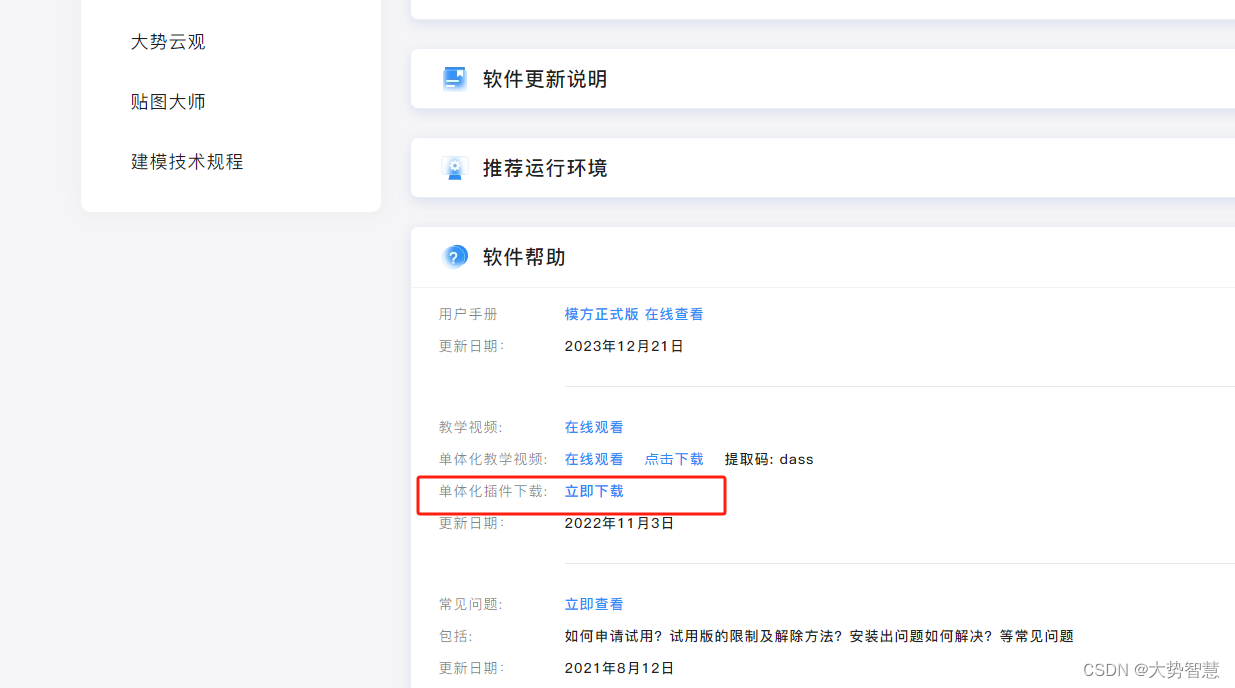Click the 包括: label
Screen dimensions: 1235x688
pos(456,636)
